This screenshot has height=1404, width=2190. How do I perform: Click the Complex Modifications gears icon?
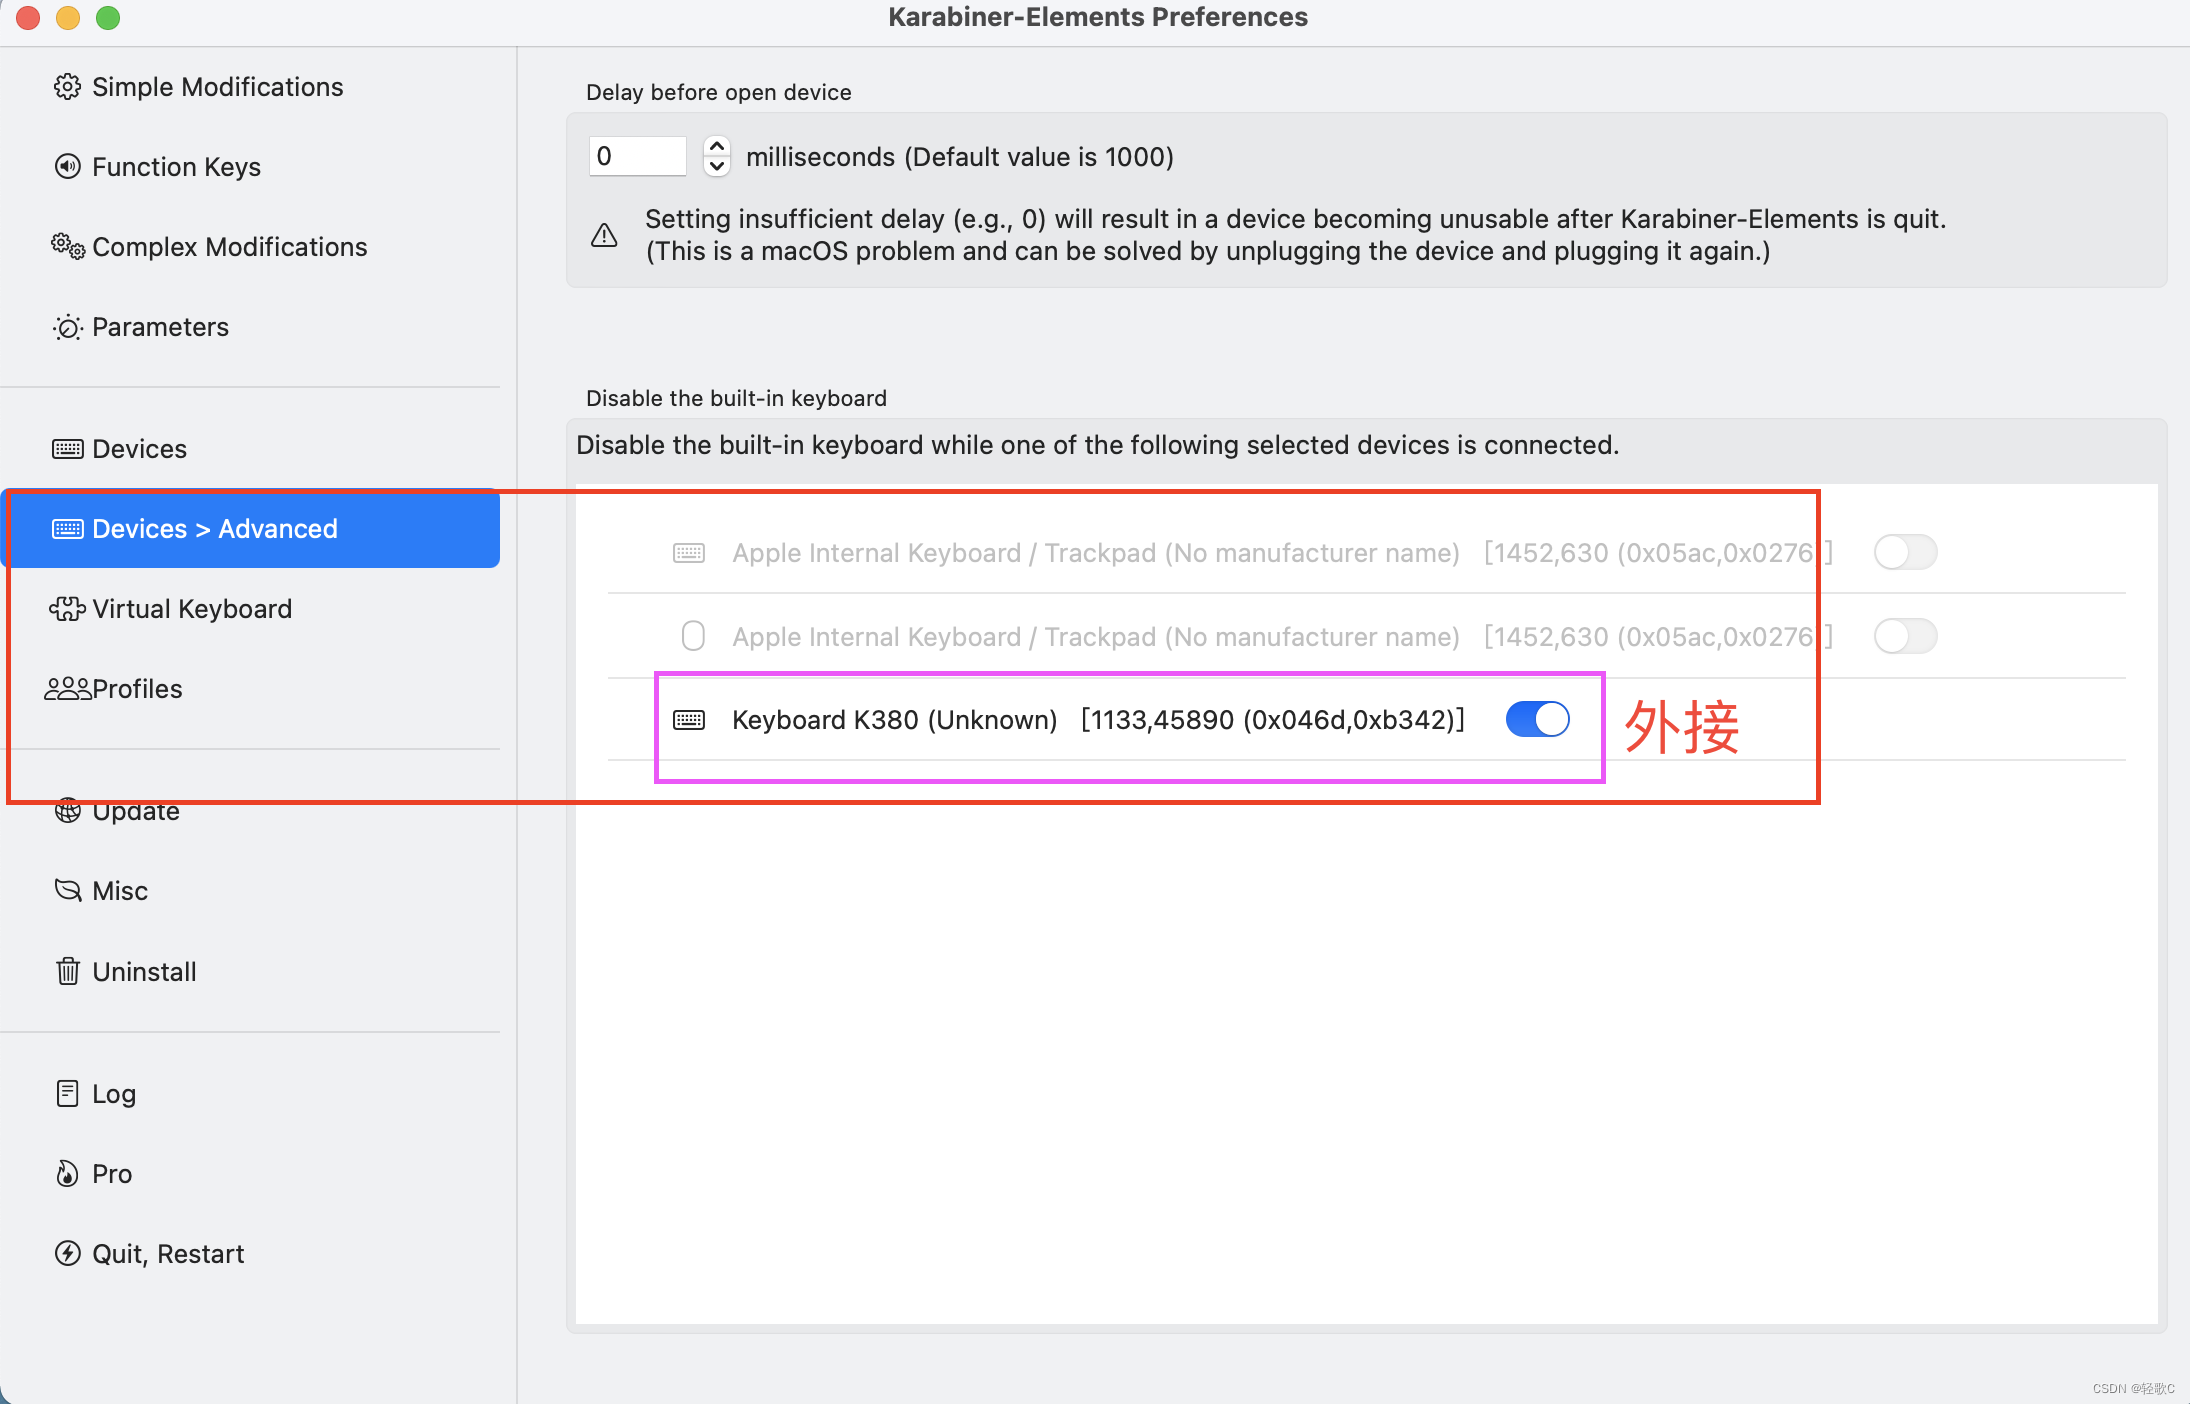(x=67, y=246)
